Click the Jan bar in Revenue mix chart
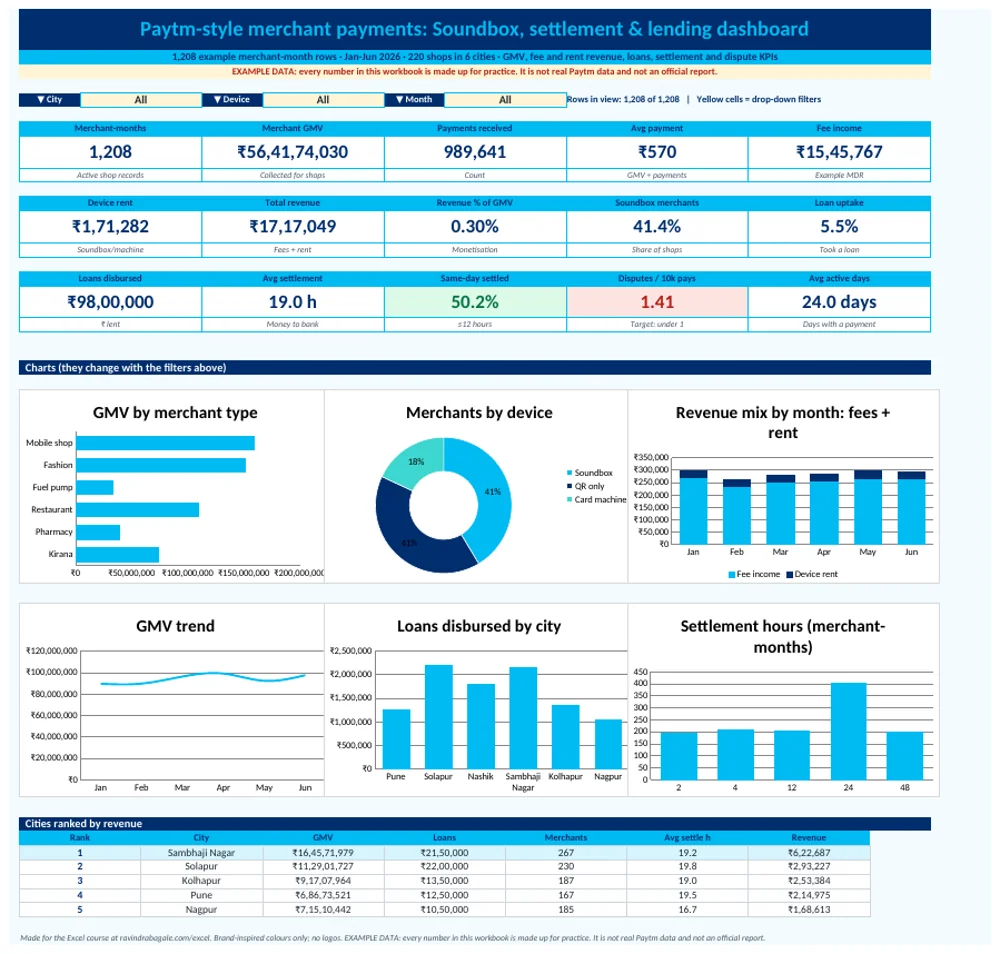1000x954 pixels. (x=693, y=507)
